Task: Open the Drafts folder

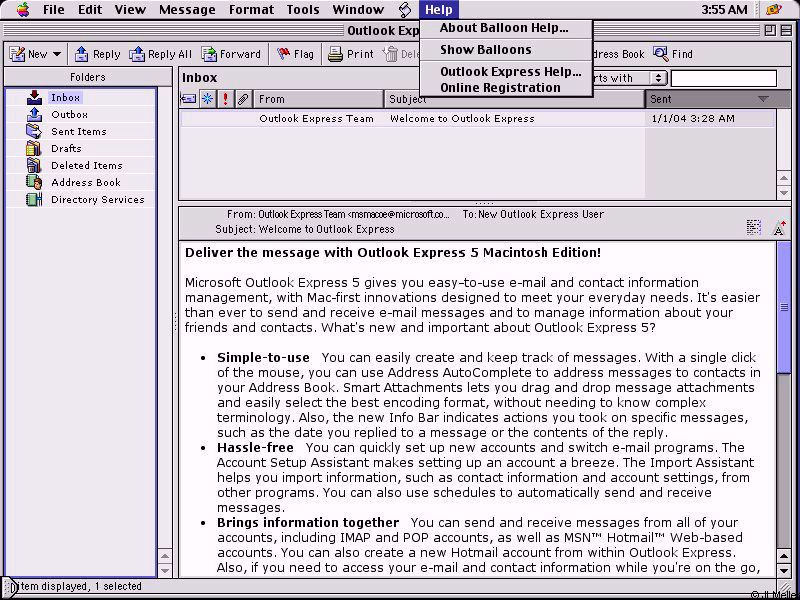Action: [x=66, y=148]
